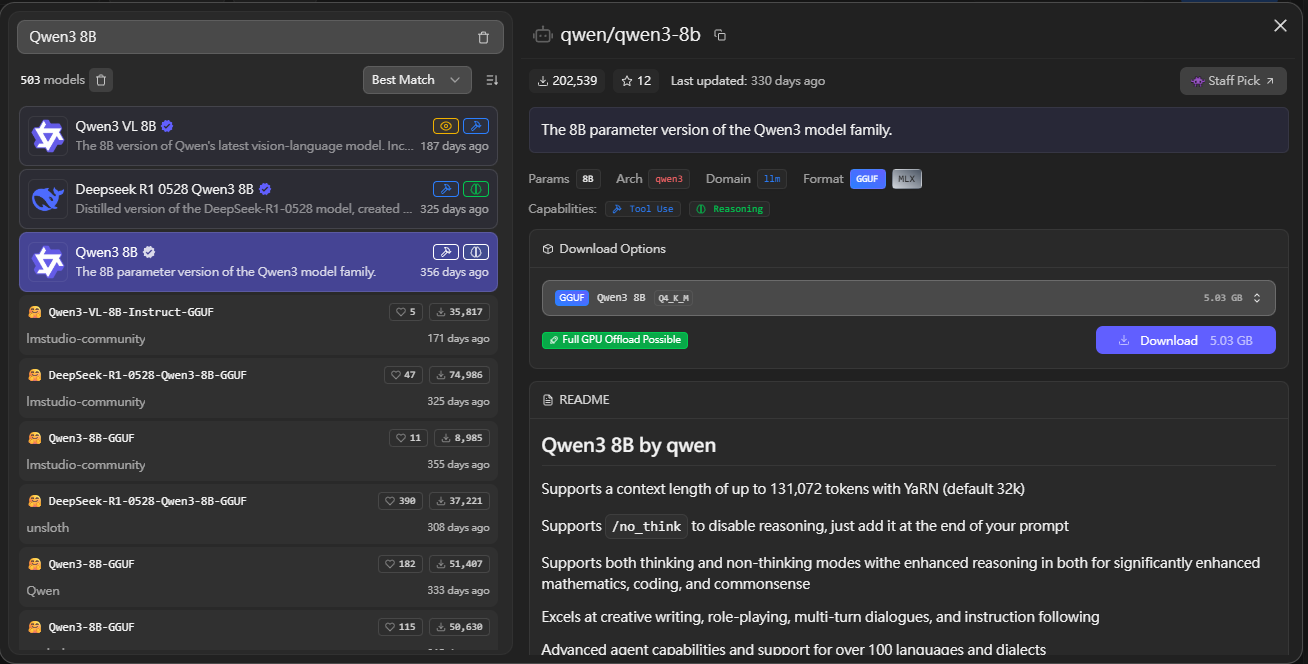Download the 5.03 GB Qwen3 8B model
The height and width of the screenshot is (664, 1308).
click(1186, 340)
